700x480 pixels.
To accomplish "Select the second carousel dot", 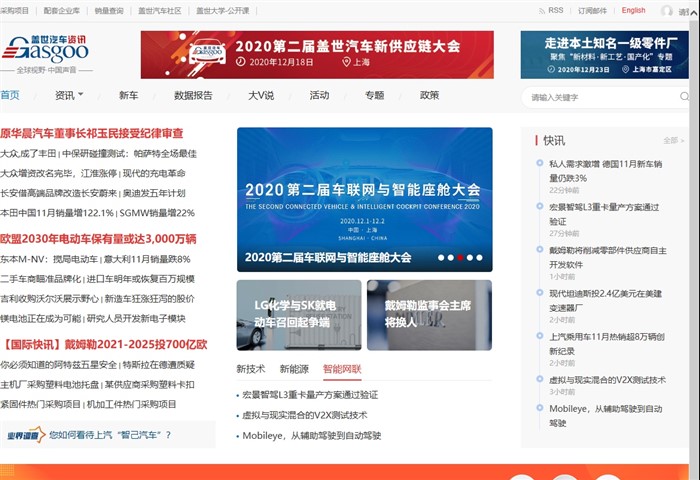I will (450, 258).
